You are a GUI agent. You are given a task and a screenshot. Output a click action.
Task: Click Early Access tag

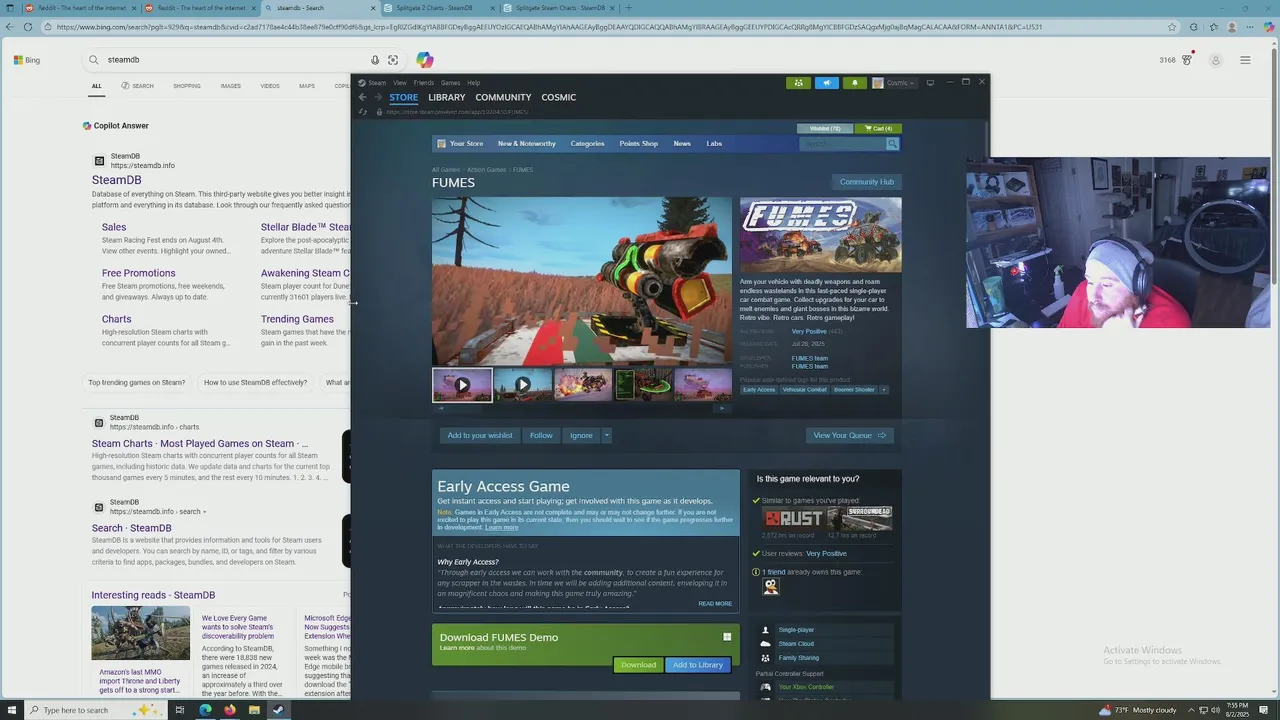(x=759, y=389)
